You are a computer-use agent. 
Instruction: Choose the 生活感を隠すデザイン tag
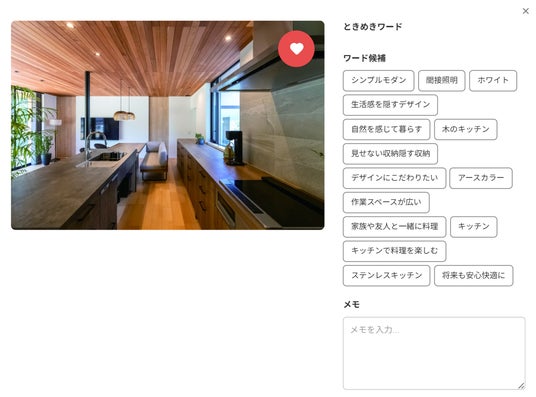pos(390,105)
